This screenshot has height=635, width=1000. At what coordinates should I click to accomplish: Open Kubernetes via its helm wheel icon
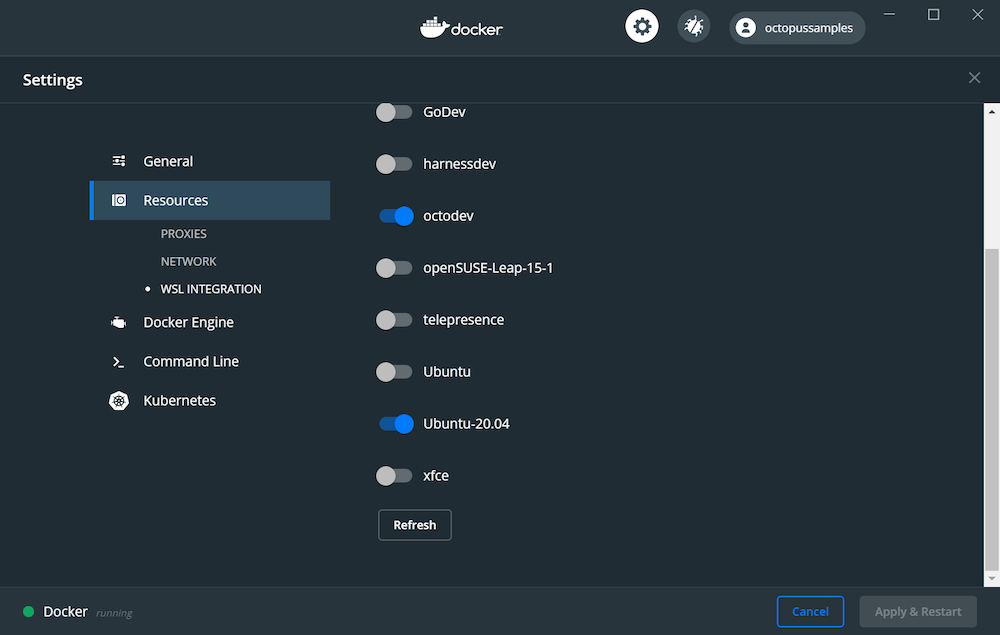[x=119, y=401]
